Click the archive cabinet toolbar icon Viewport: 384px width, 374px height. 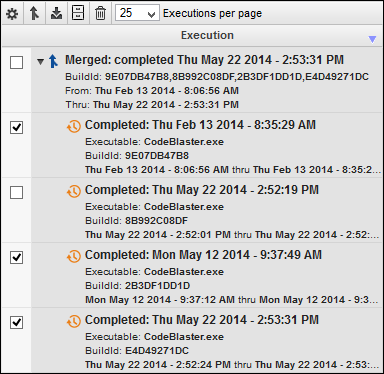click(x=78, y=14)
